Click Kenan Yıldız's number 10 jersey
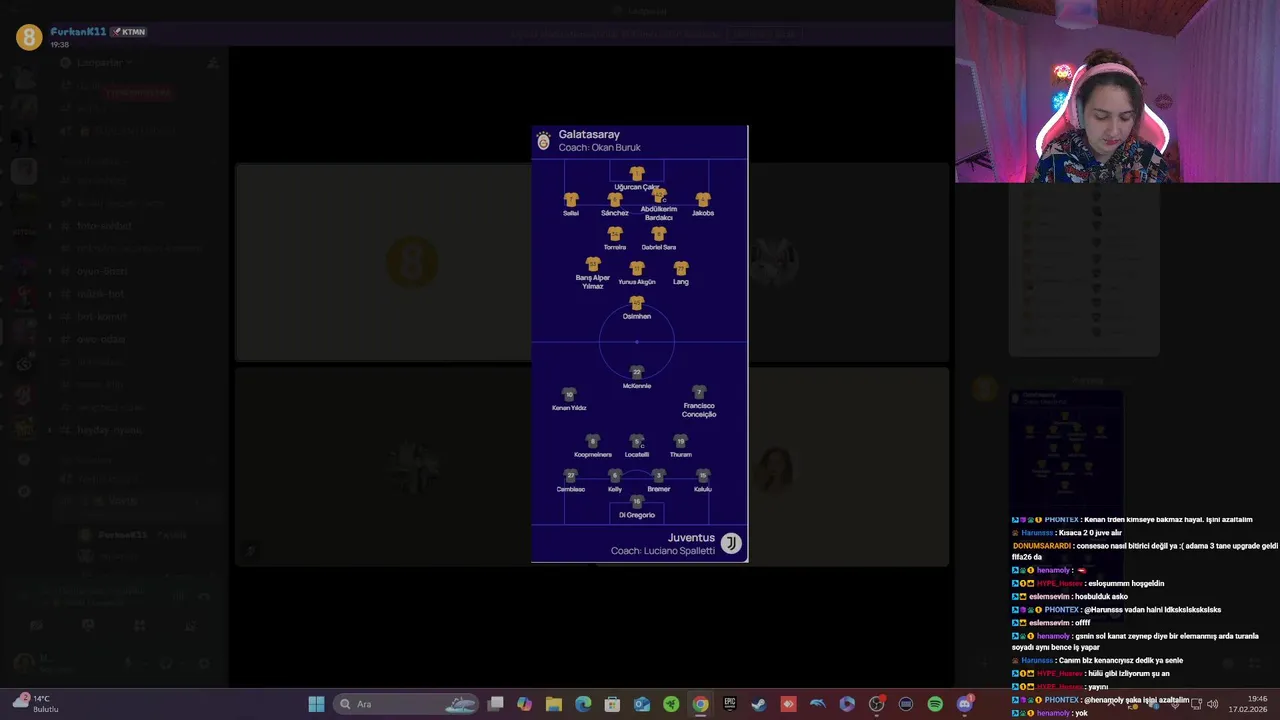 coord(569,395)
